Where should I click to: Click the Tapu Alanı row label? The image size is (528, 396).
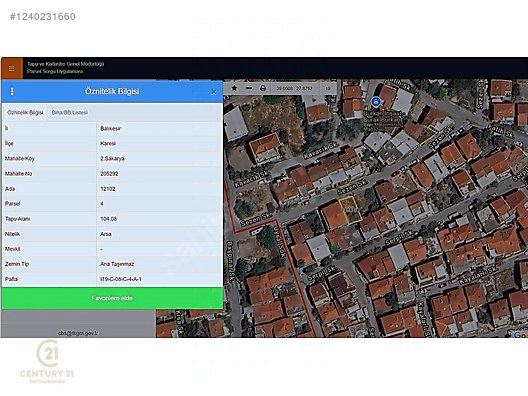pos(17,219)
